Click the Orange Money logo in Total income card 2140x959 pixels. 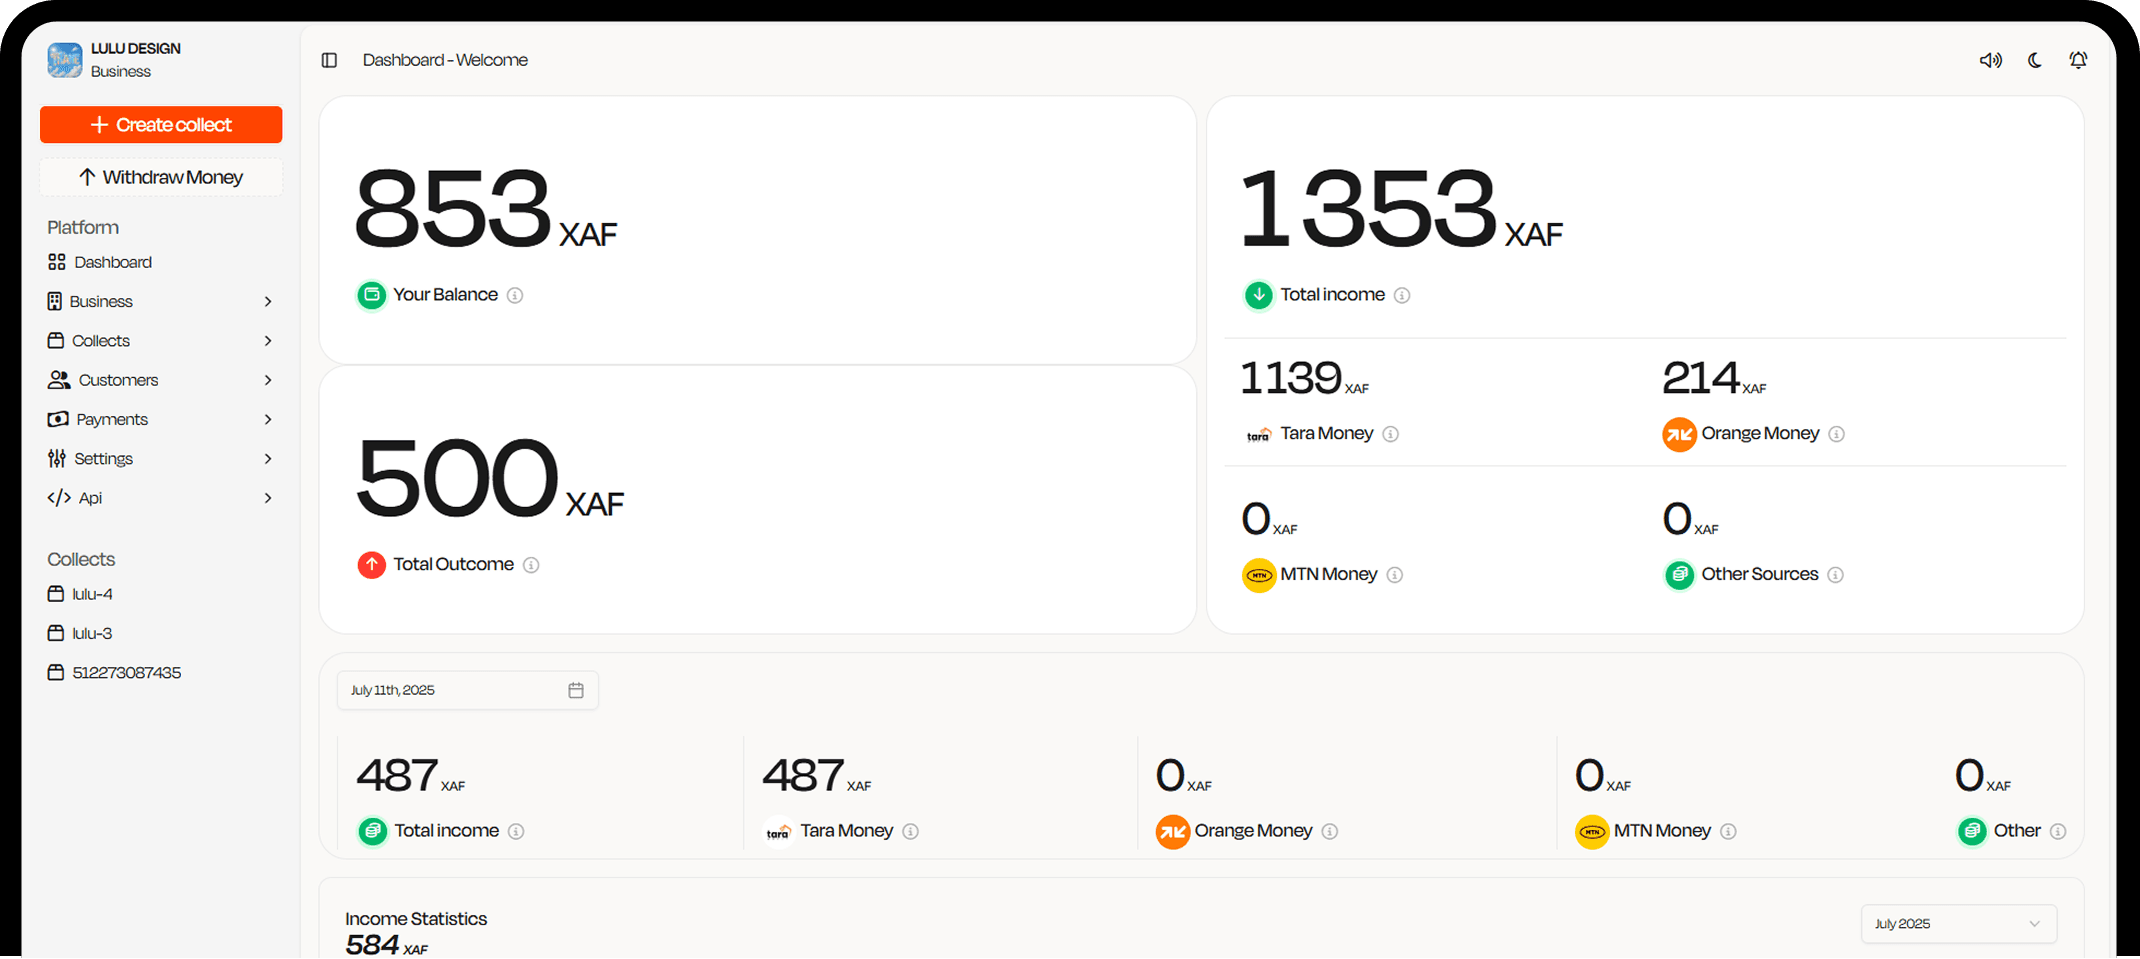(x=1679, y=434)
